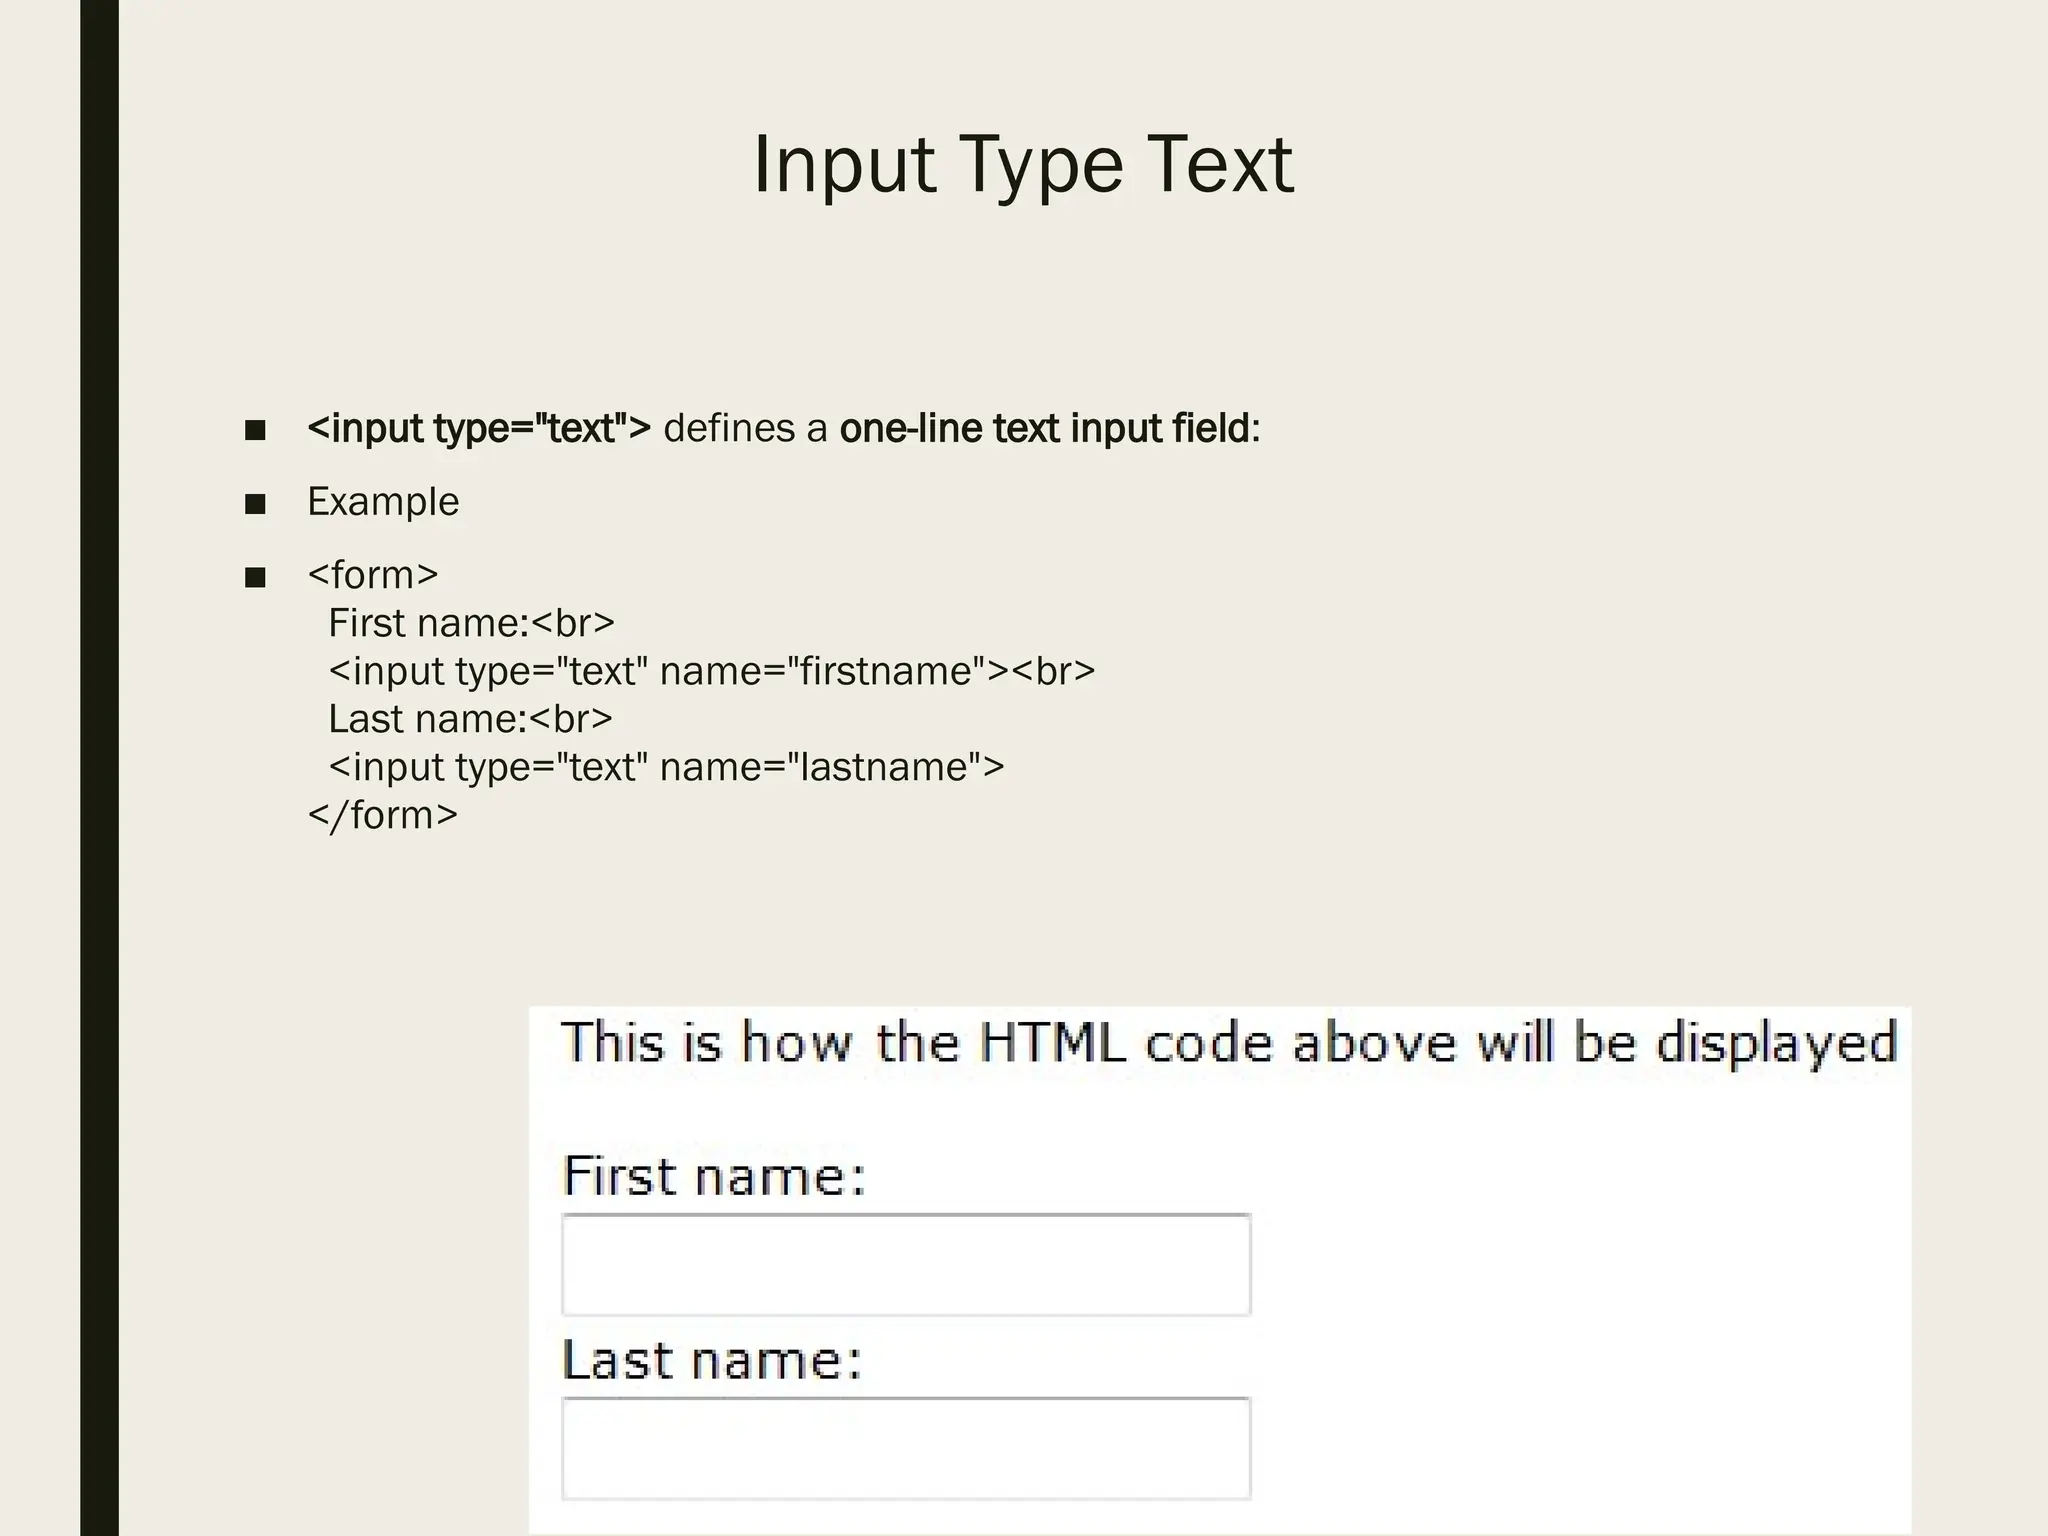Click the Last name text input field

(x=906, y=1449)
